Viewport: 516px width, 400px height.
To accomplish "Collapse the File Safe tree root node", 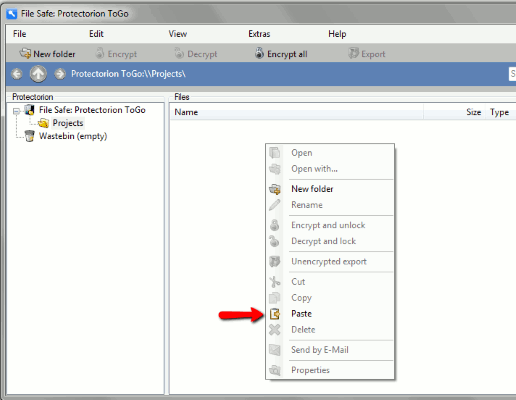I will 16,111.
